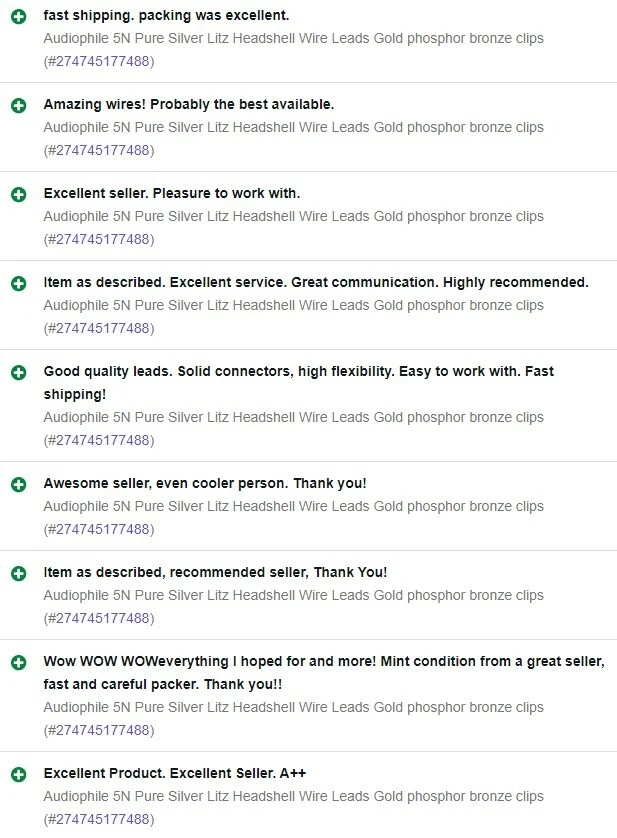Click positive icon beside "Excellent seller. Pleasure" feedback

pyautogui.click(x=18, y=194)
